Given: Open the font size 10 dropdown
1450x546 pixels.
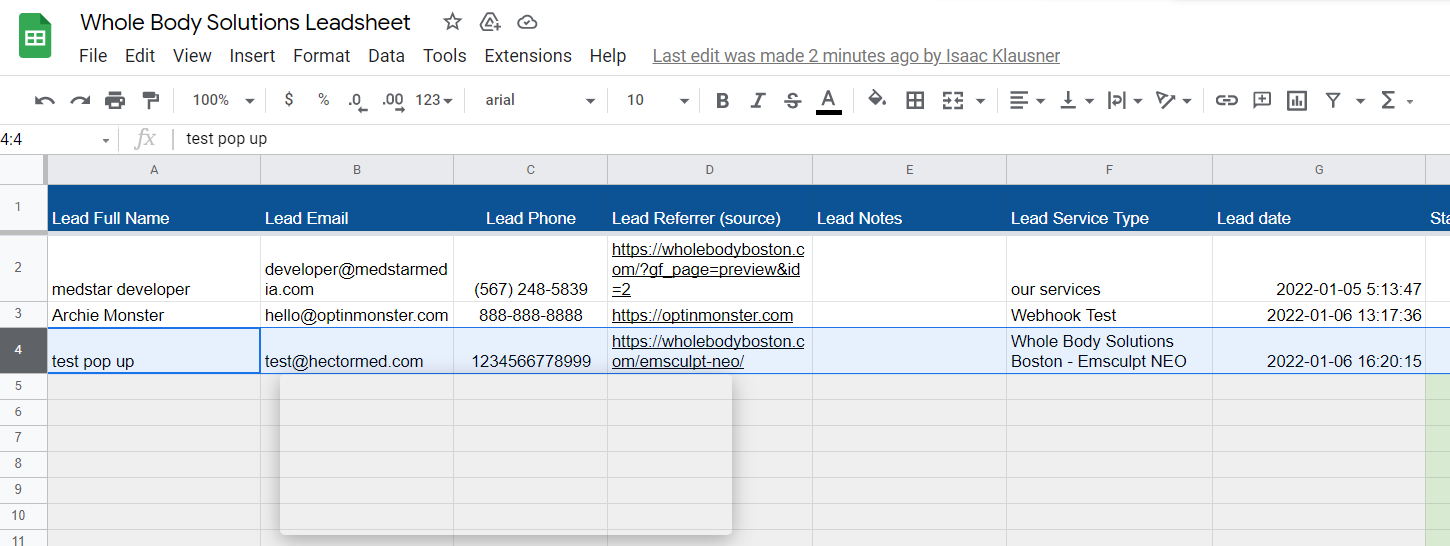Looking at the screenshot, I should [657, 100].
